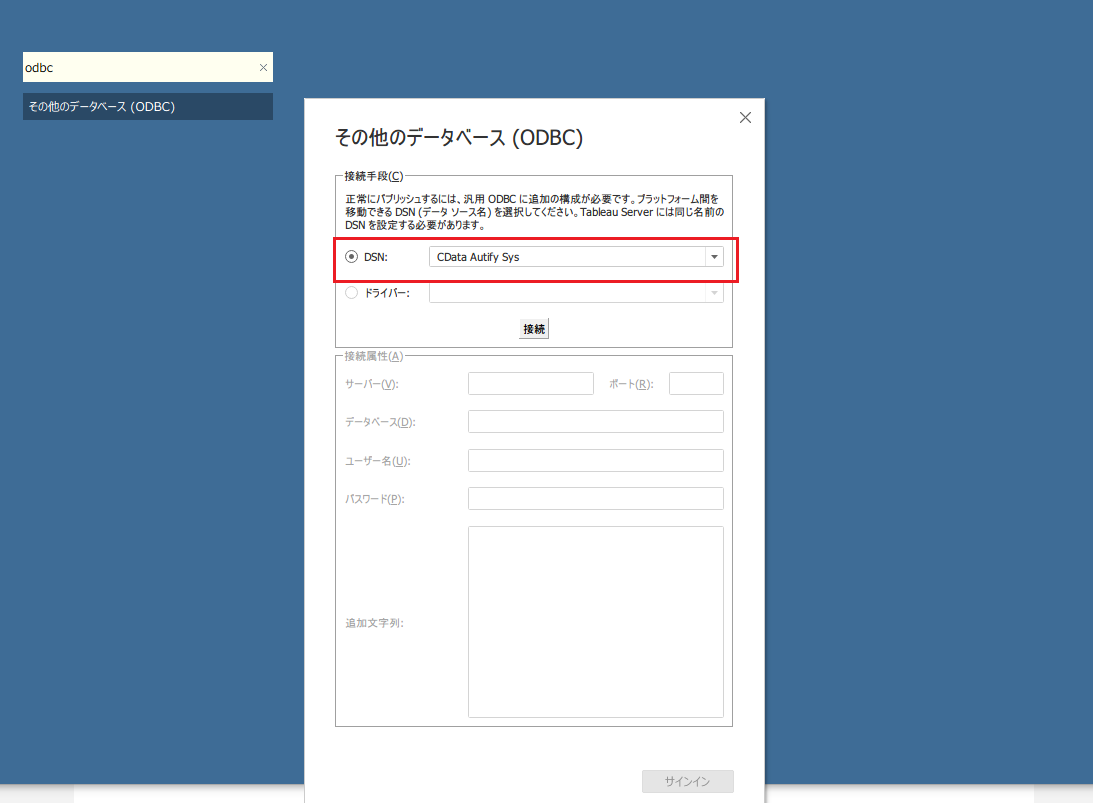
Task: Click the 追加文字列 text area
Action: [x=595, y=620]
